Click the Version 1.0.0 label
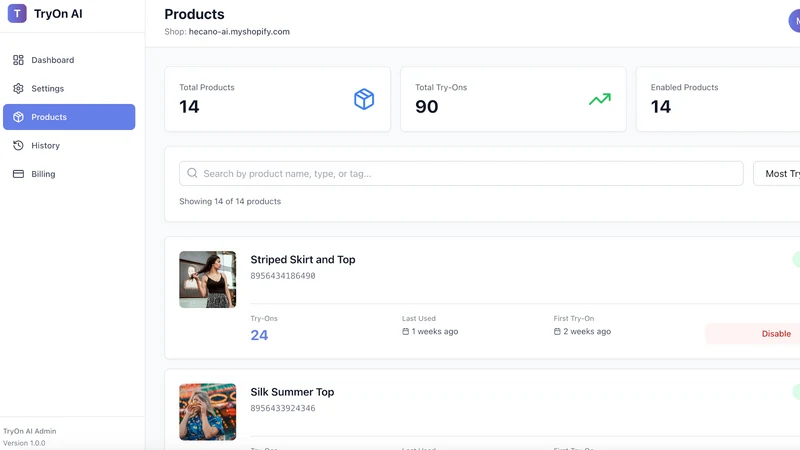Screen dimensions: 800x450 pyautogui.click(x=24, y=443)
